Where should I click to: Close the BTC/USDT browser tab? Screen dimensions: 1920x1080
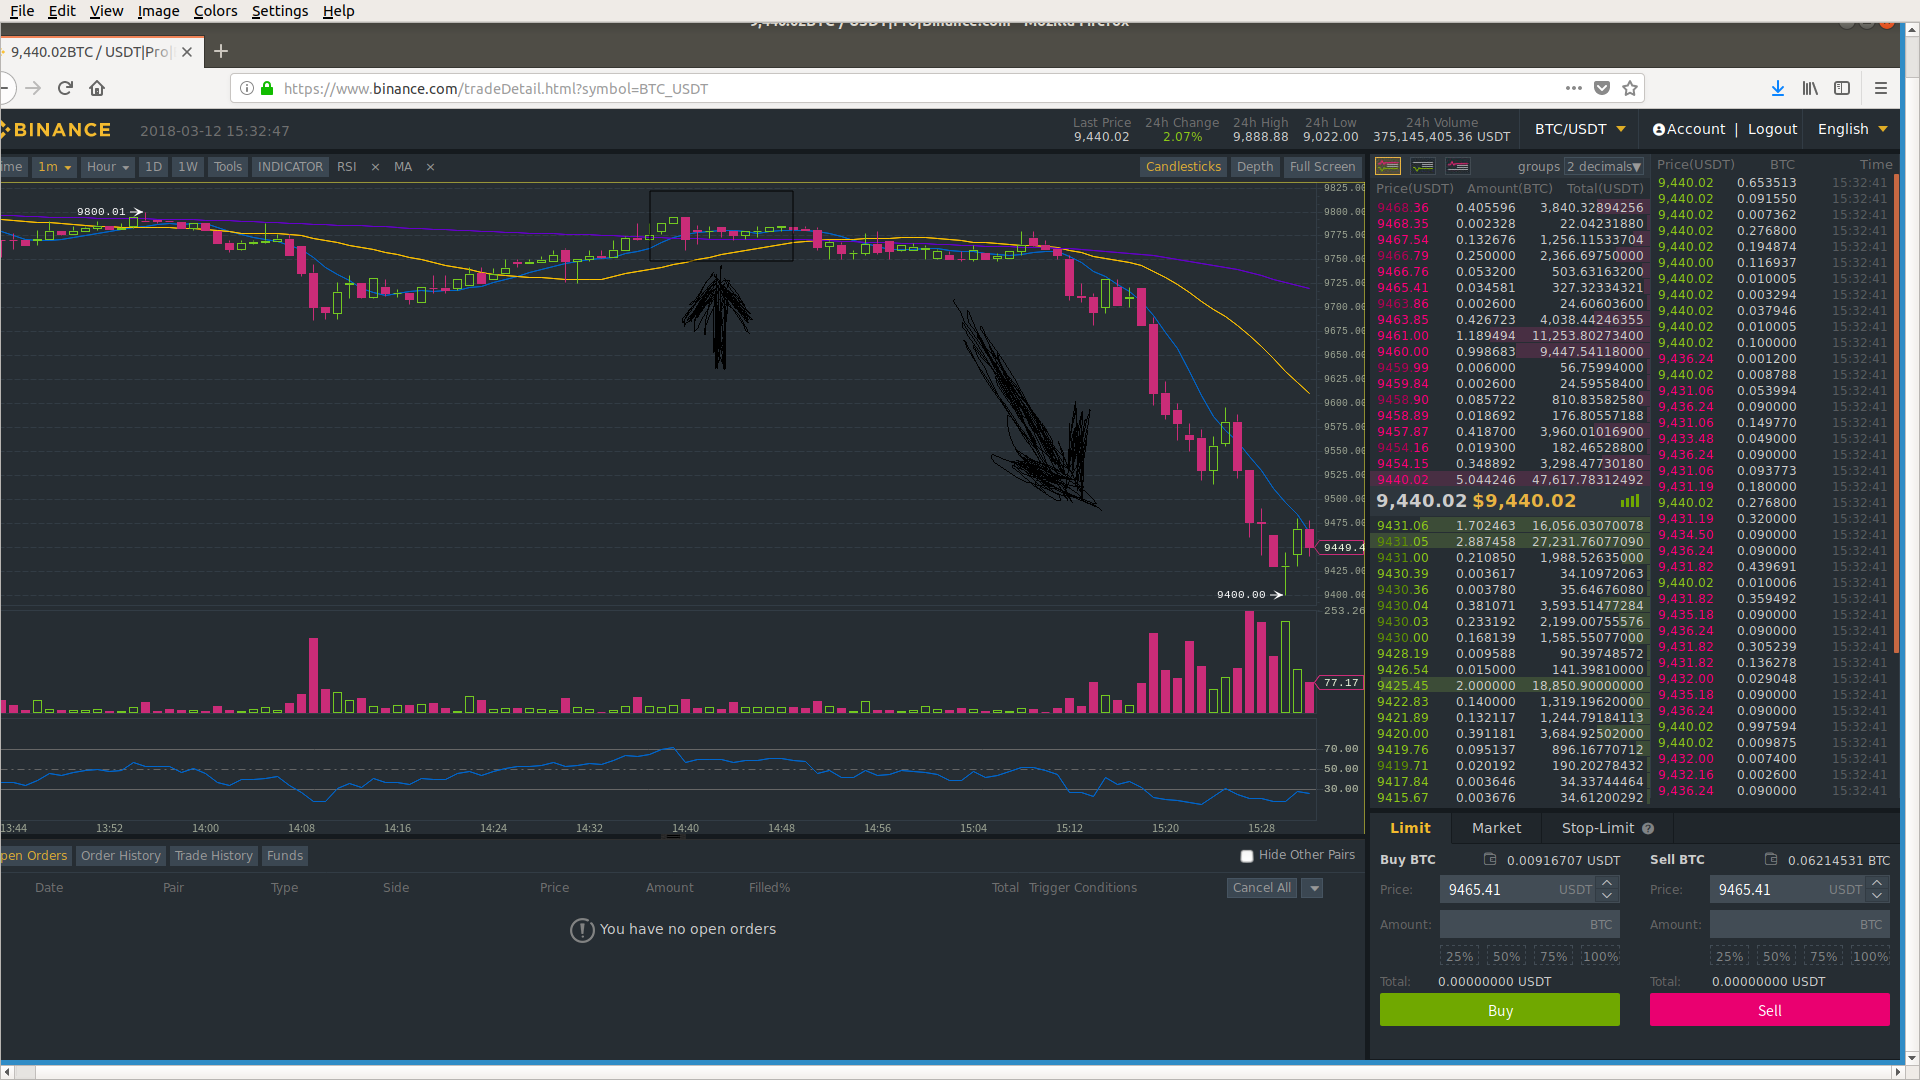click(x=187, y=52)
